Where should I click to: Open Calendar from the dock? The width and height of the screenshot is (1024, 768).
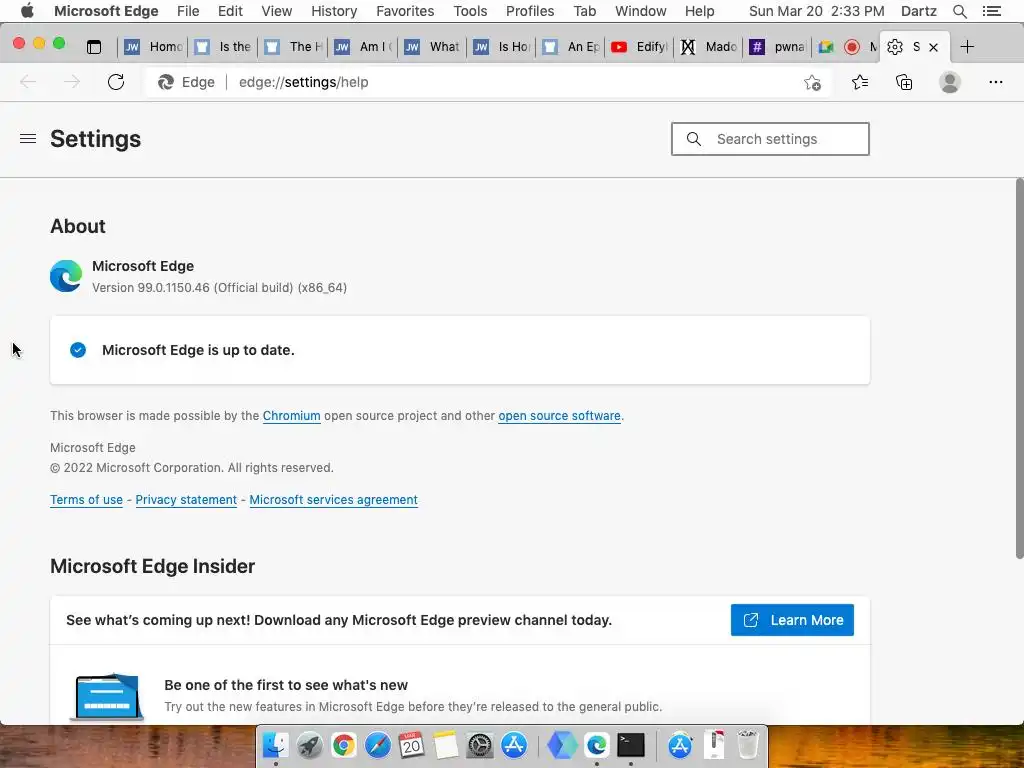(411, 744)
